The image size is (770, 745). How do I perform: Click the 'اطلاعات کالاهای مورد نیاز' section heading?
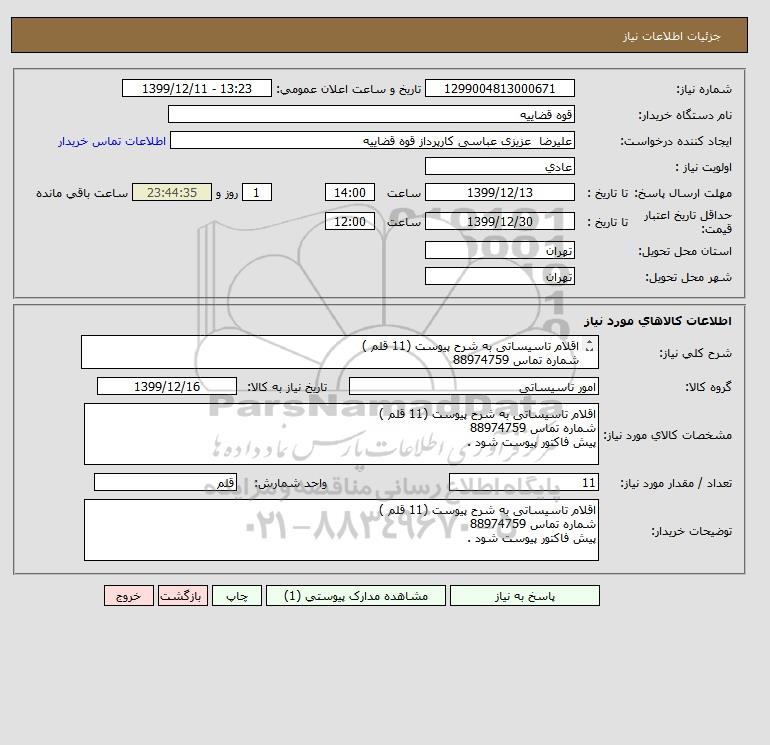[658, 321]
